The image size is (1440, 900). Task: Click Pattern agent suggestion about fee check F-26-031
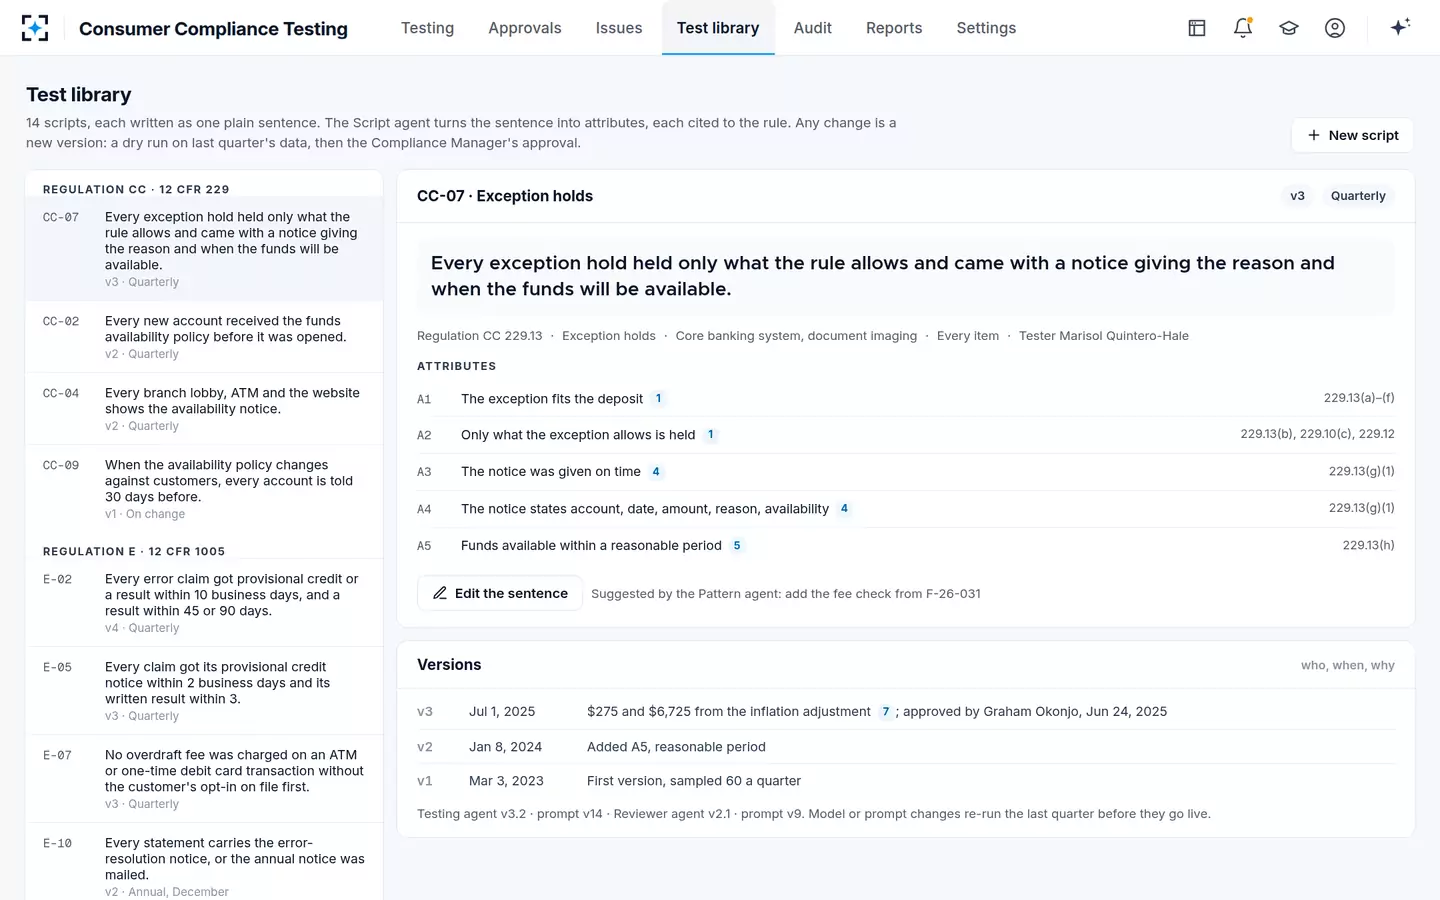[786, 594]
